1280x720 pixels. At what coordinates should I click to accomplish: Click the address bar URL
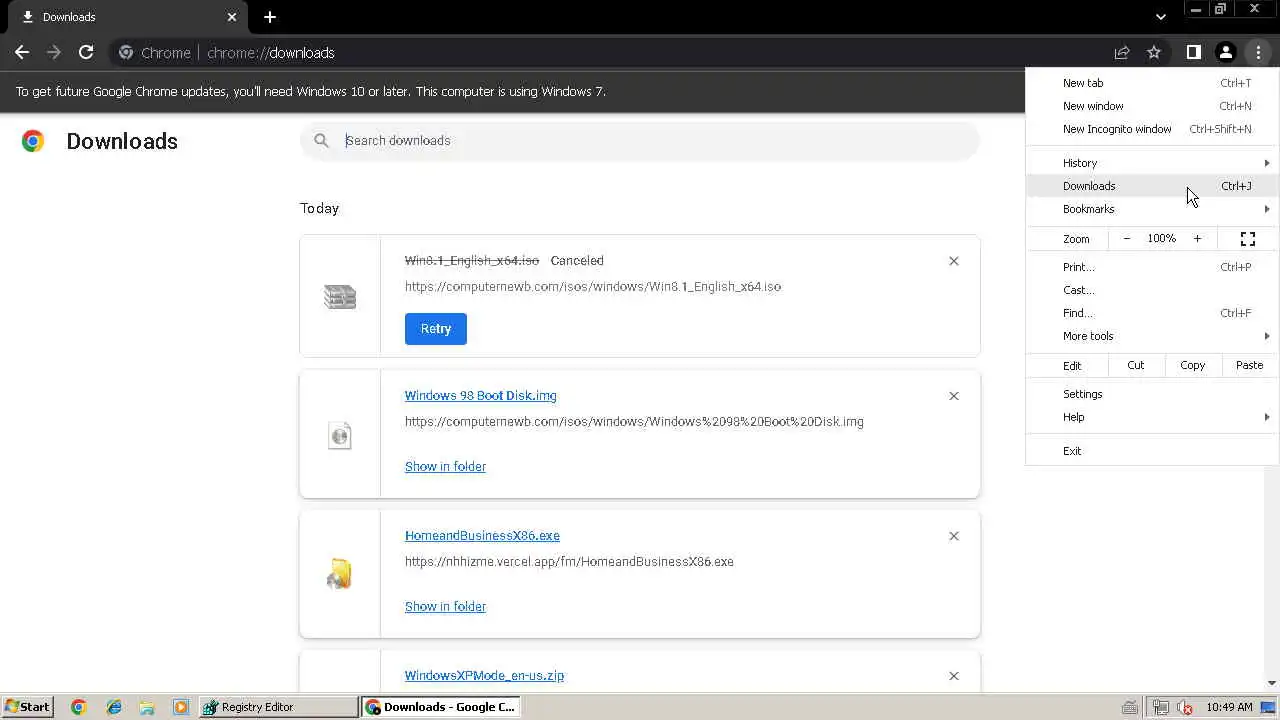(271, 53)
